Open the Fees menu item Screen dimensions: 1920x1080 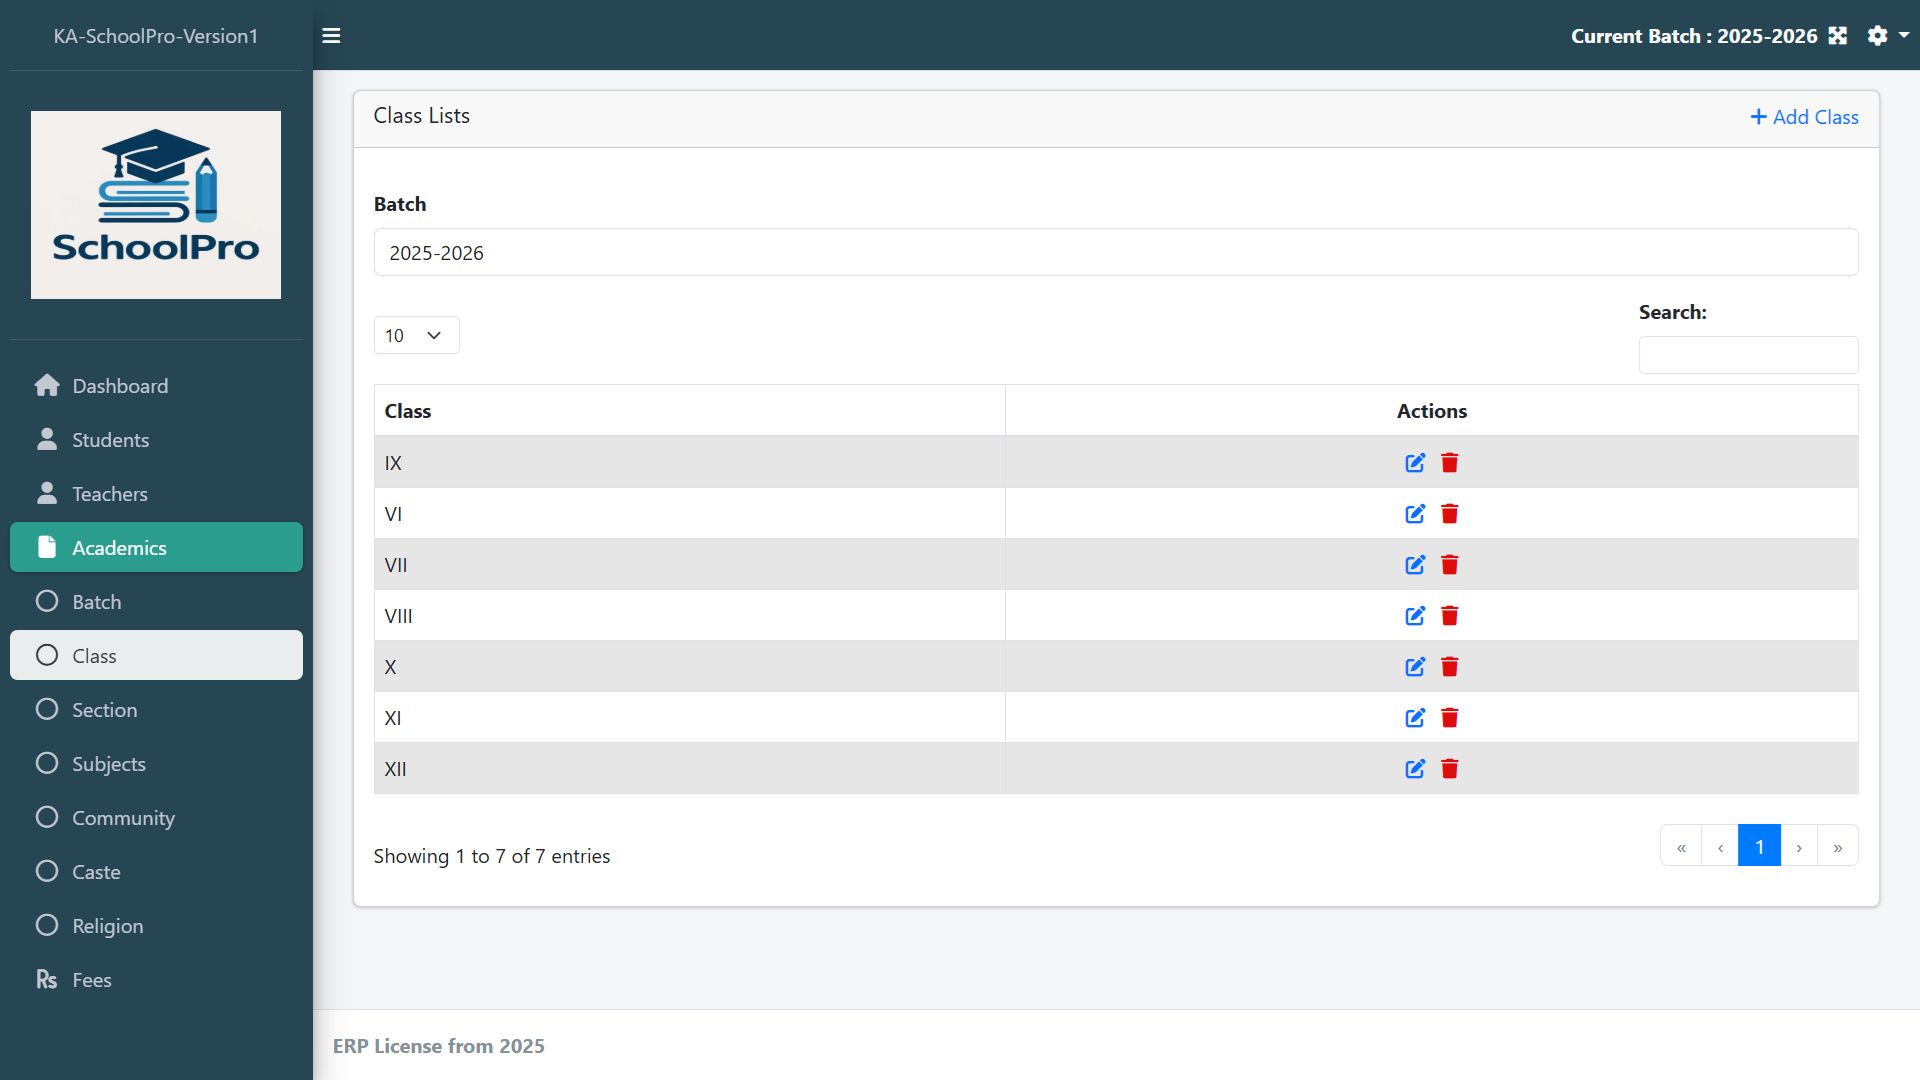[91, 980]
